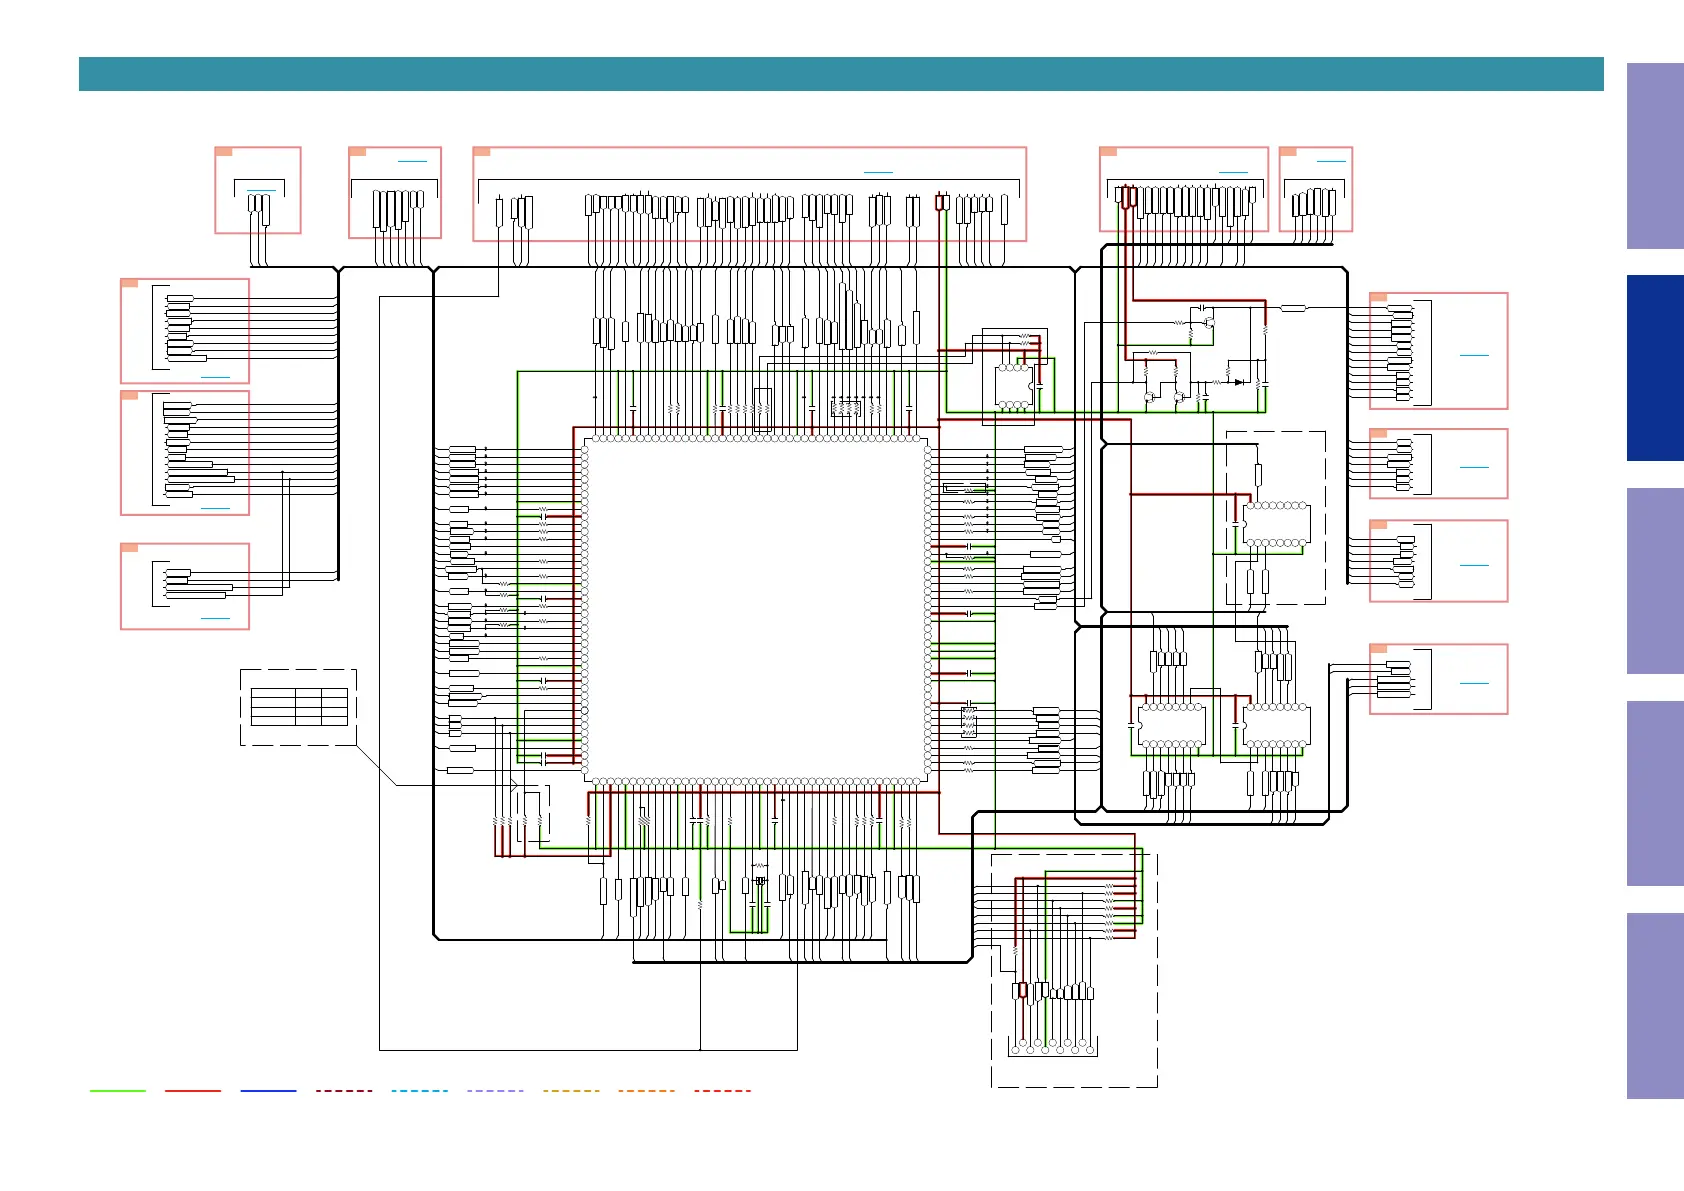Follow the blue link in the middle left-side connector box
1684x1191 pixels.
pos(215,509)
